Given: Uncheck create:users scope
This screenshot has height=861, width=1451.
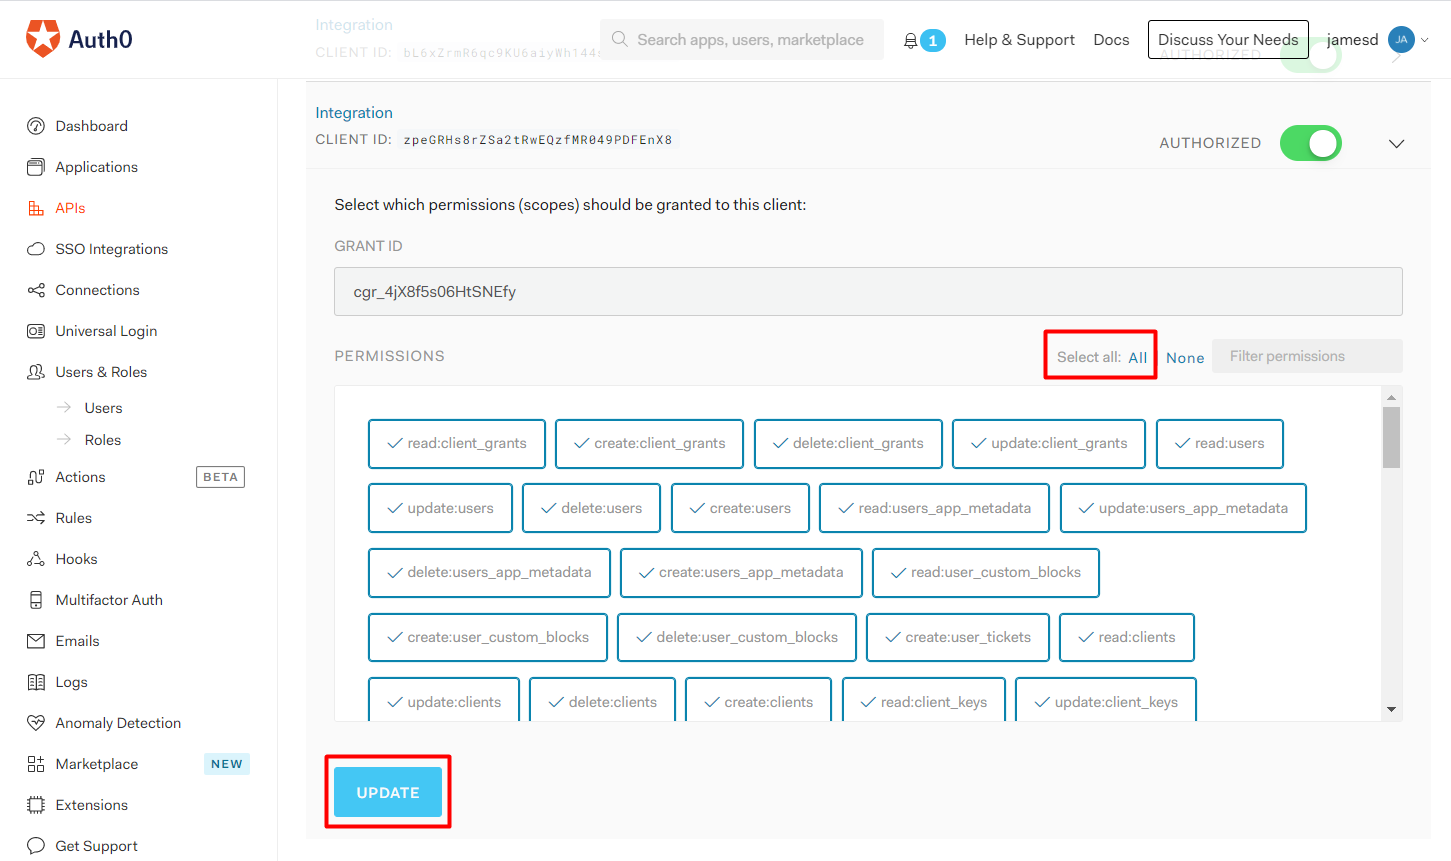Looking at the screenshot, I should pos(740,508).
